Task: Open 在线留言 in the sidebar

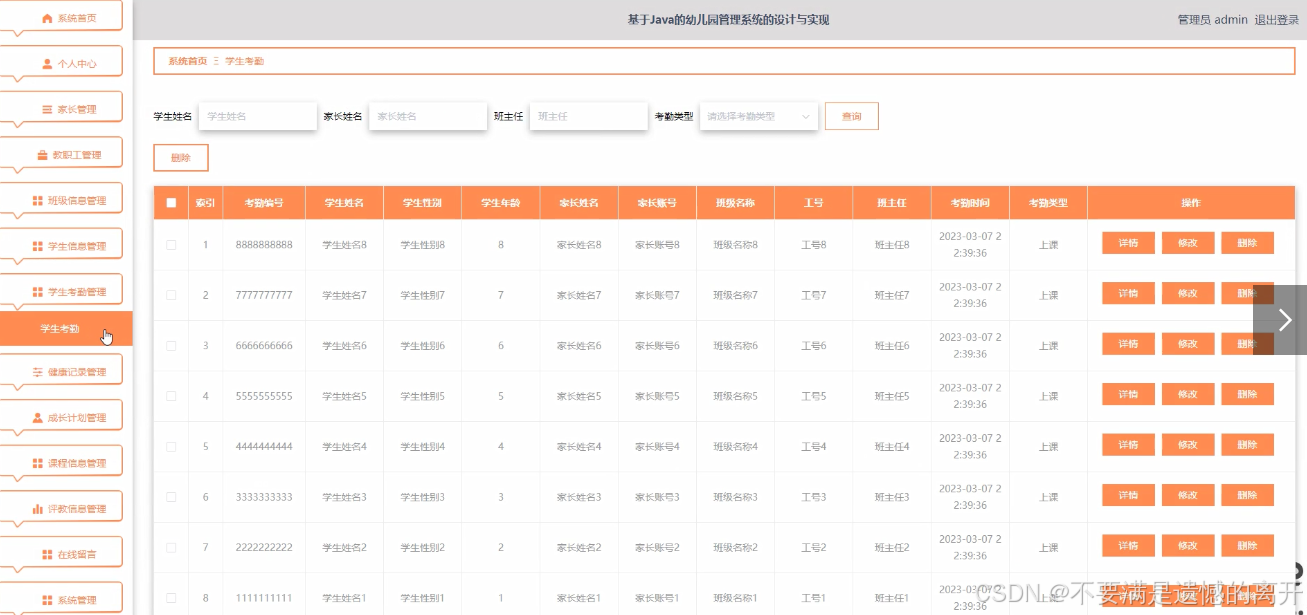Action: [62, 555]
